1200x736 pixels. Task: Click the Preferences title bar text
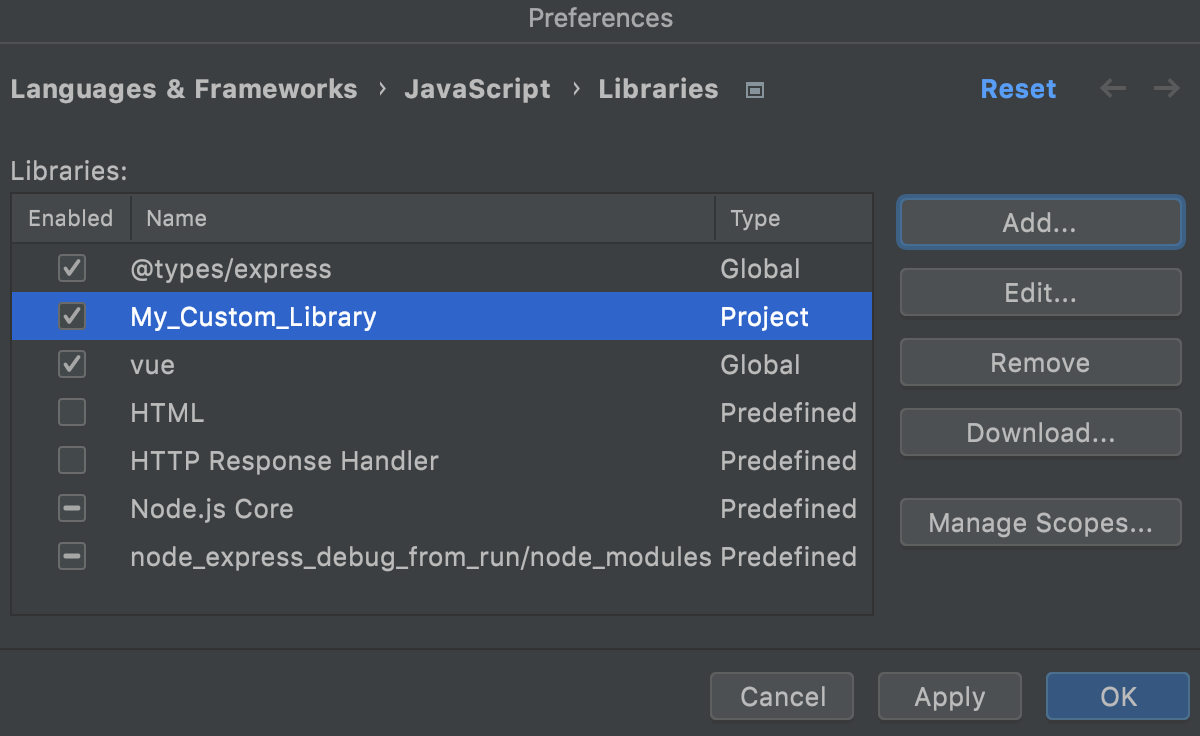click(600, 18)
